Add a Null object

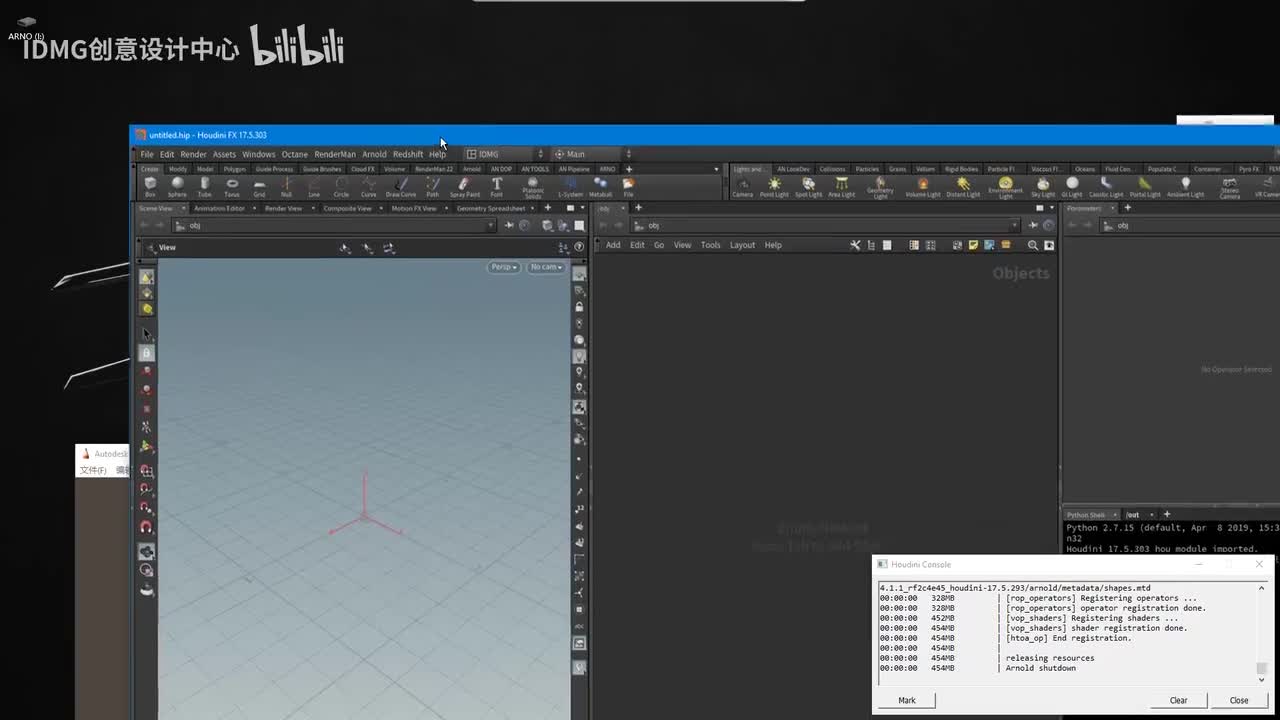[x=286, y=186]
